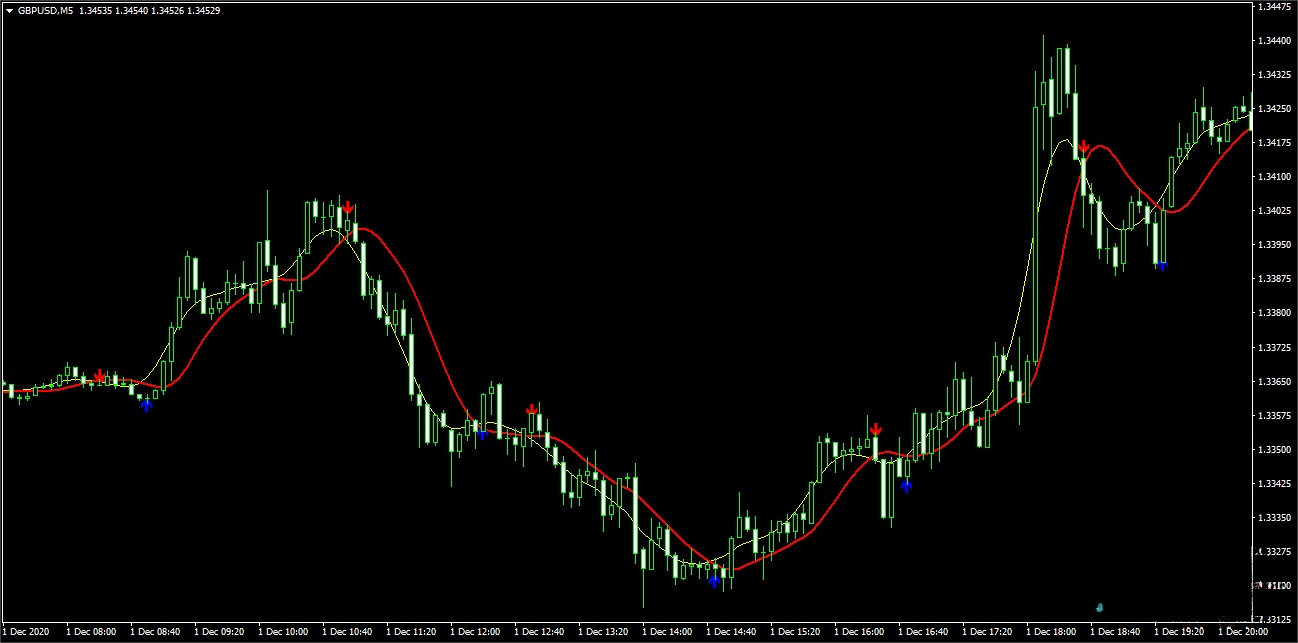The image size is (1298, 643).
Task: Click the close price value 1.34529
Action: point(205,10)
